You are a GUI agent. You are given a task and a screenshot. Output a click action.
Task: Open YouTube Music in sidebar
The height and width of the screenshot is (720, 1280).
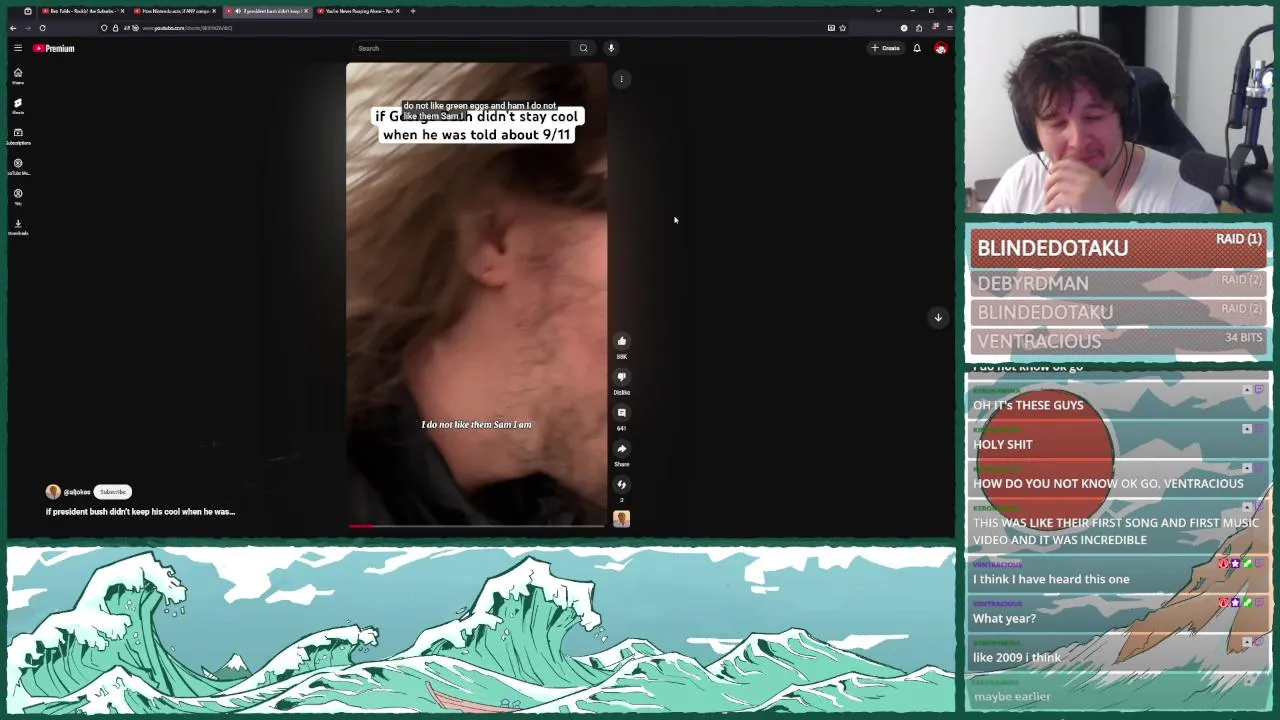click(17, 166)
